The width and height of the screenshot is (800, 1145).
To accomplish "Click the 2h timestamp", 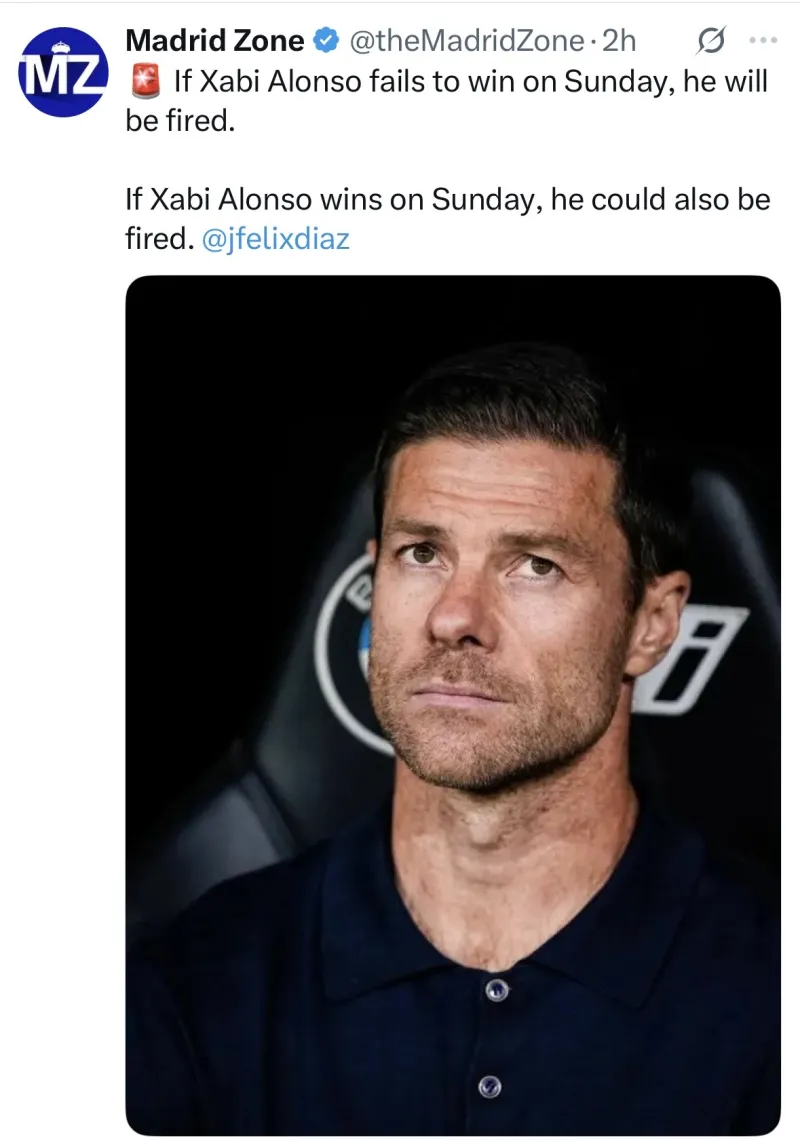I will pos(620,41).
